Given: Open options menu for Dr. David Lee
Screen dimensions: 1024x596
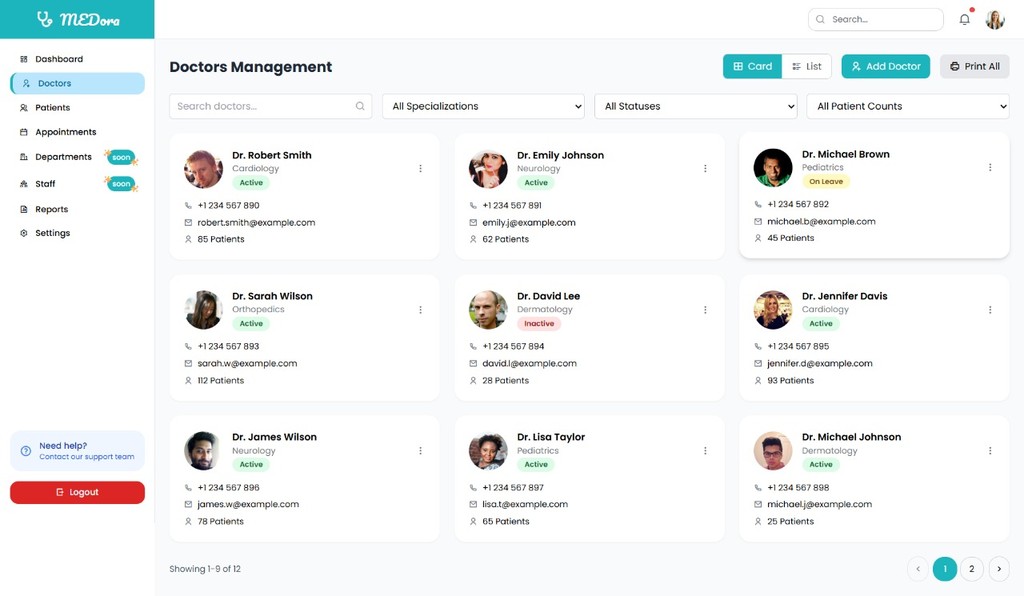Looking at the screenshot, I should pyautogui.click(x=705, y=309).
